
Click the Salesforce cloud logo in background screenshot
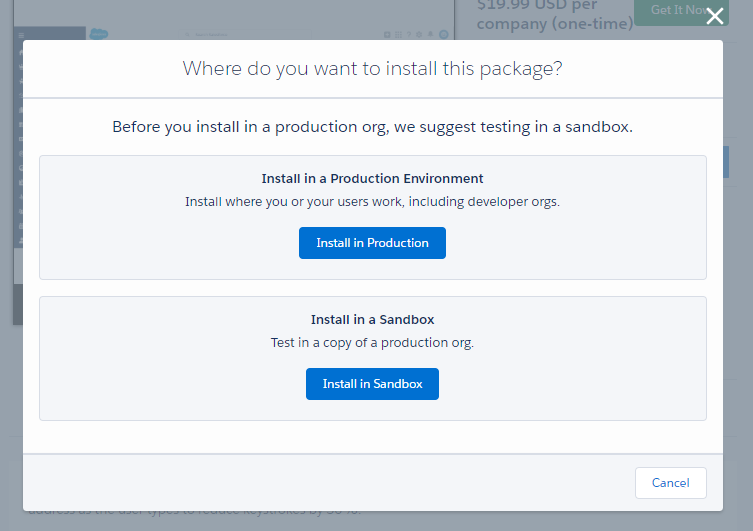pyautogui.click(x=99, y=33)
